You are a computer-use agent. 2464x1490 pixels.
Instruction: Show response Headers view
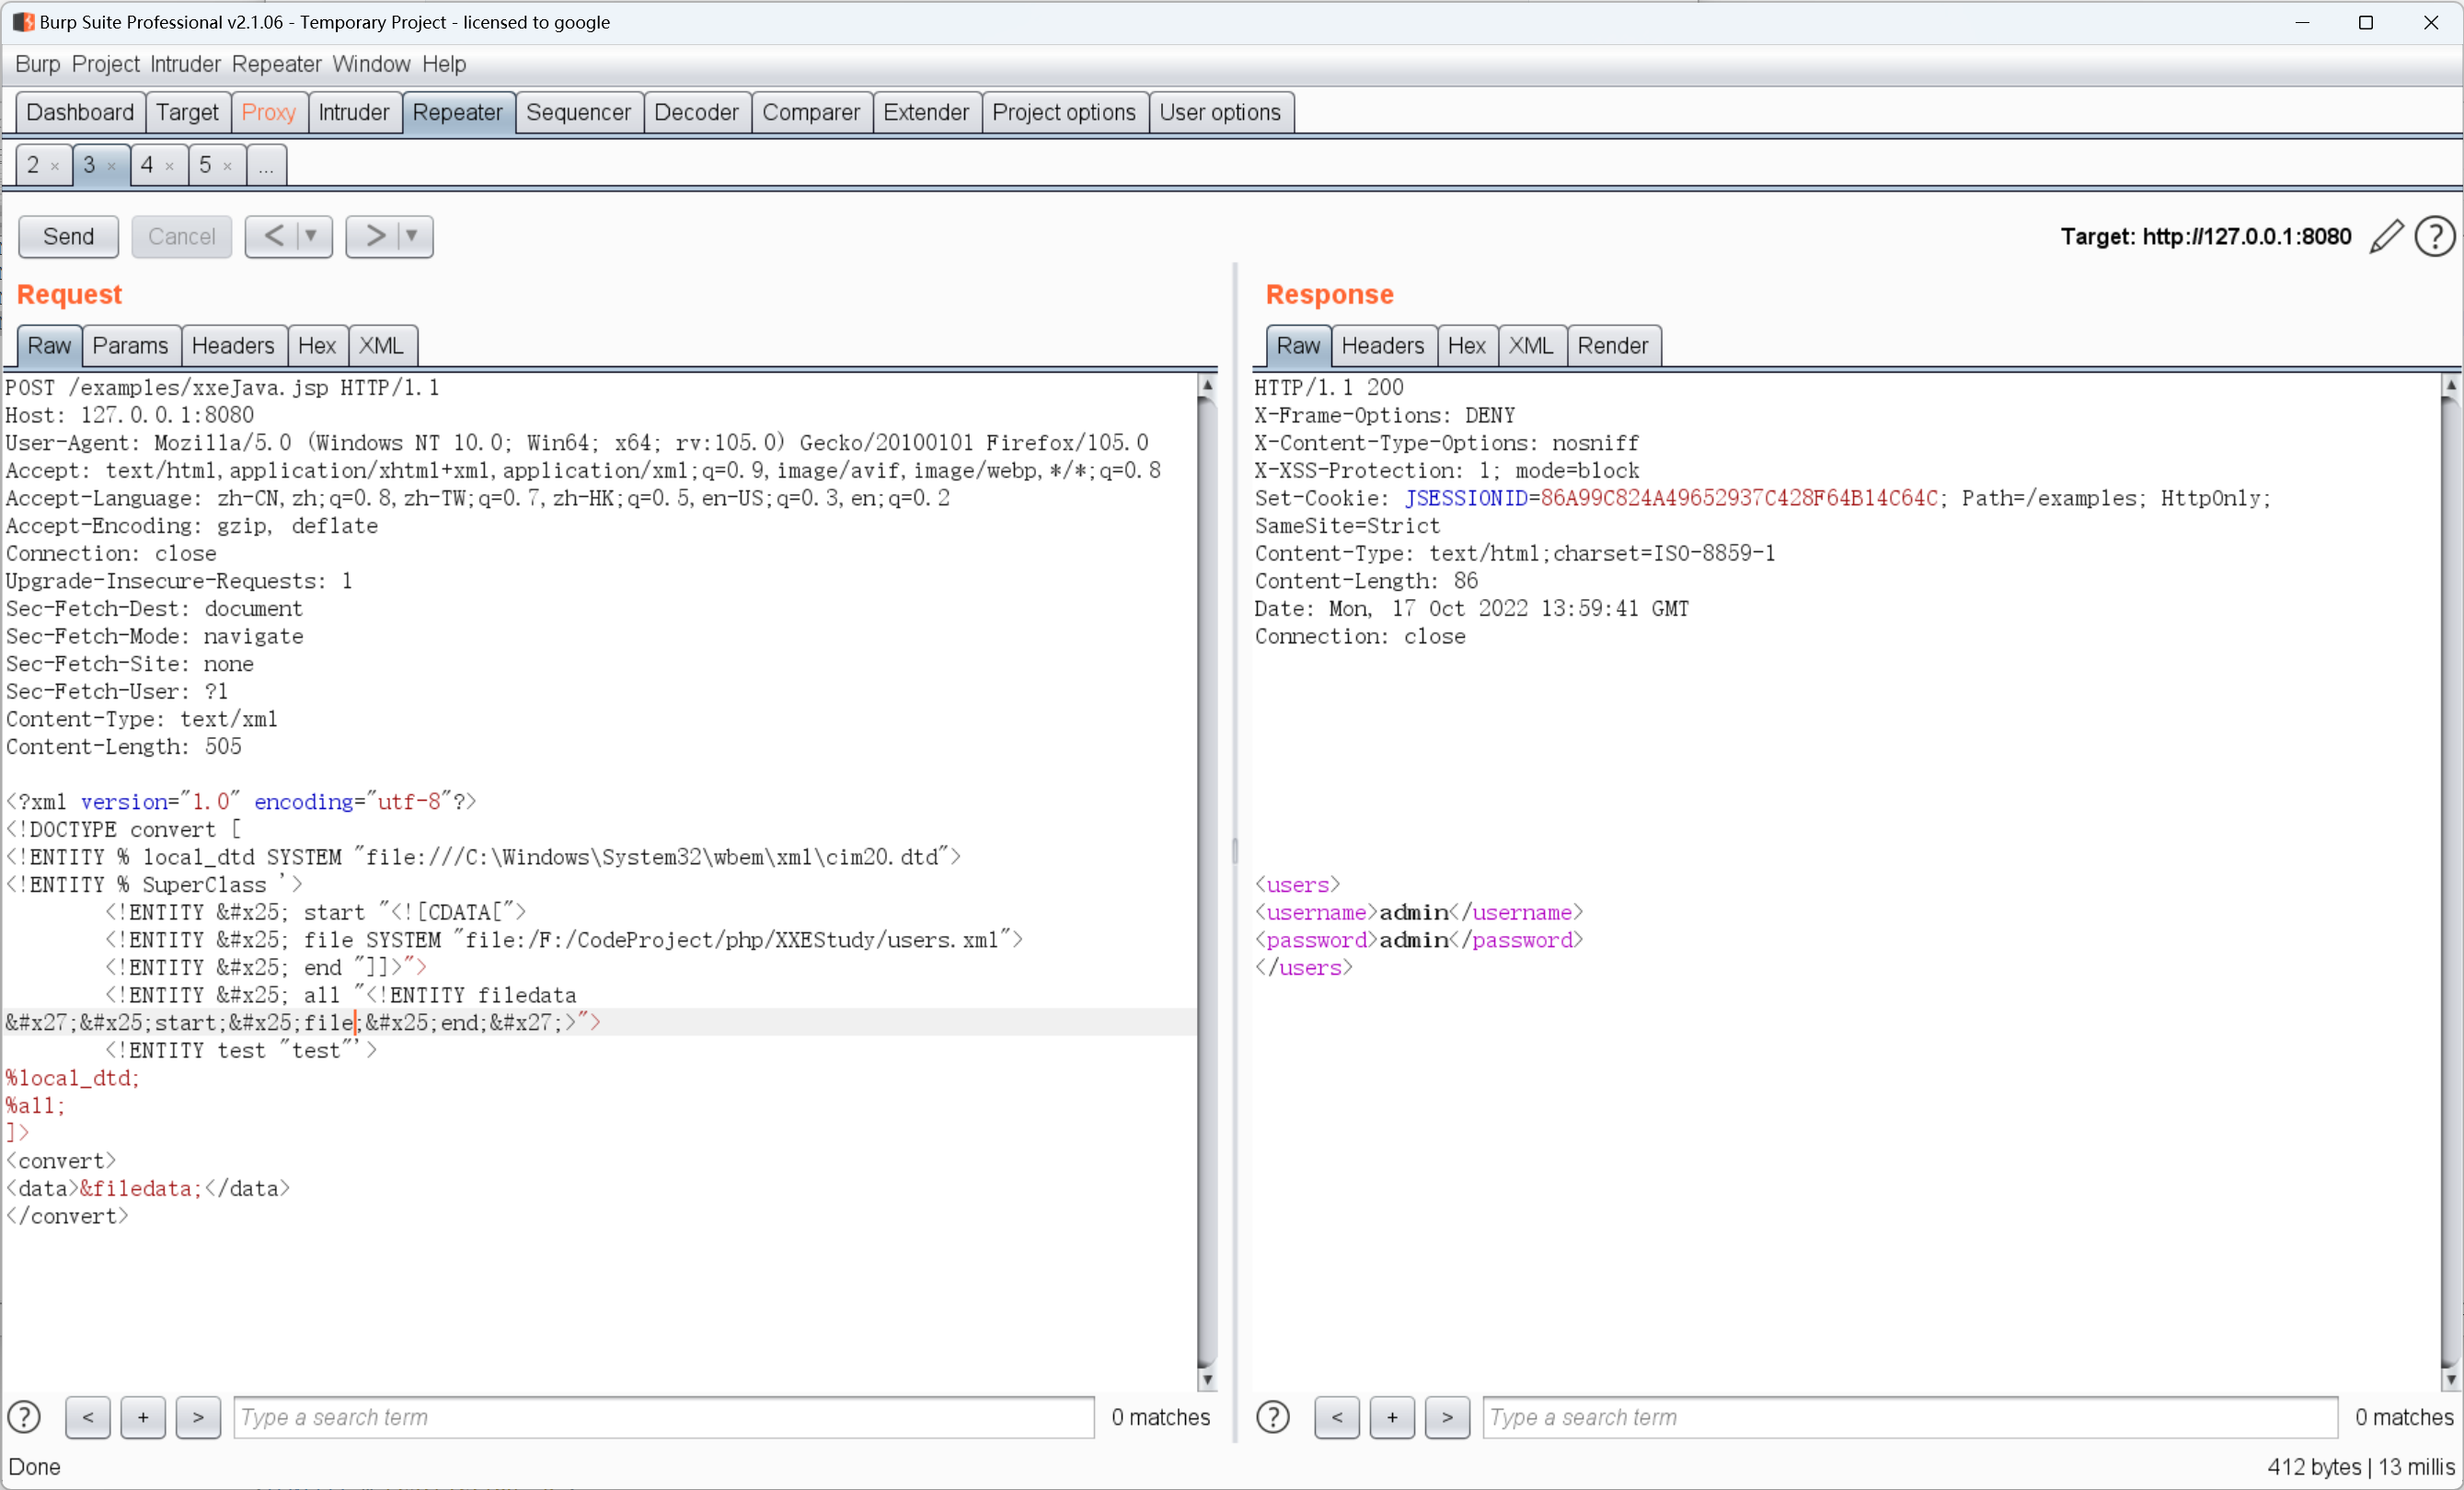1383,346
